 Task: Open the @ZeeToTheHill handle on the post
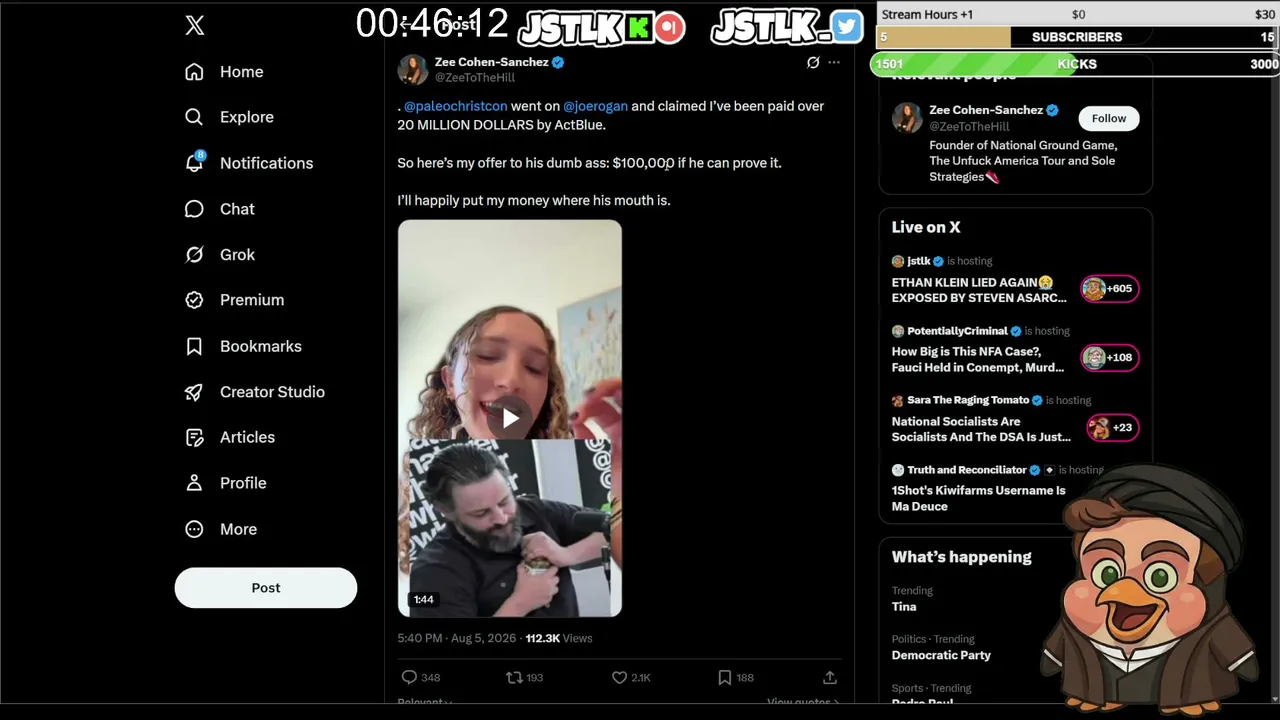pos(475,78)
